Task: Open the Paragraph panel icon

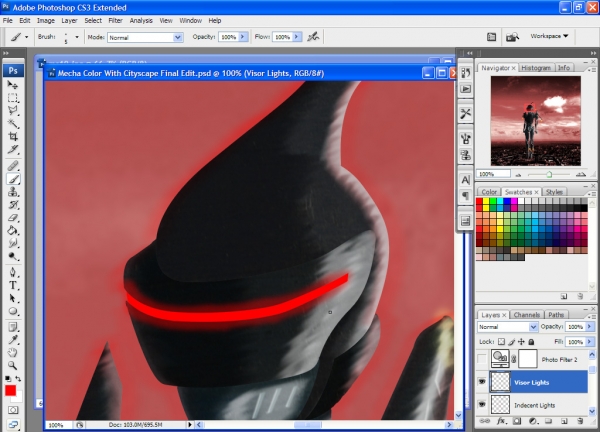Action: click(x=465, y=196)
